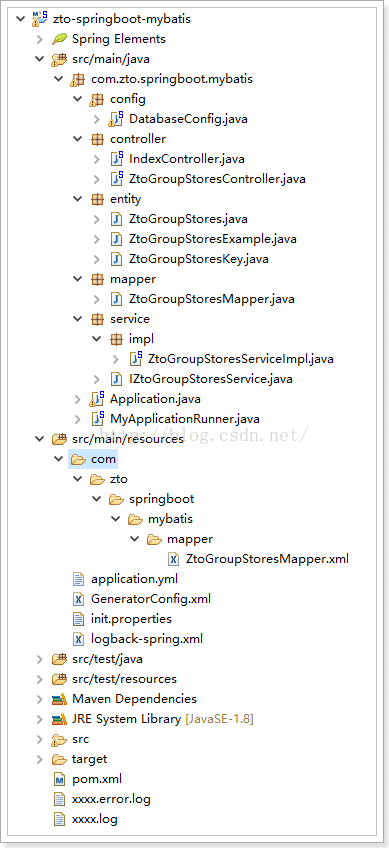Screen dimensions: 389x848
Task: Click the pom.xml Maven file icon
Action: click(60, 779)
